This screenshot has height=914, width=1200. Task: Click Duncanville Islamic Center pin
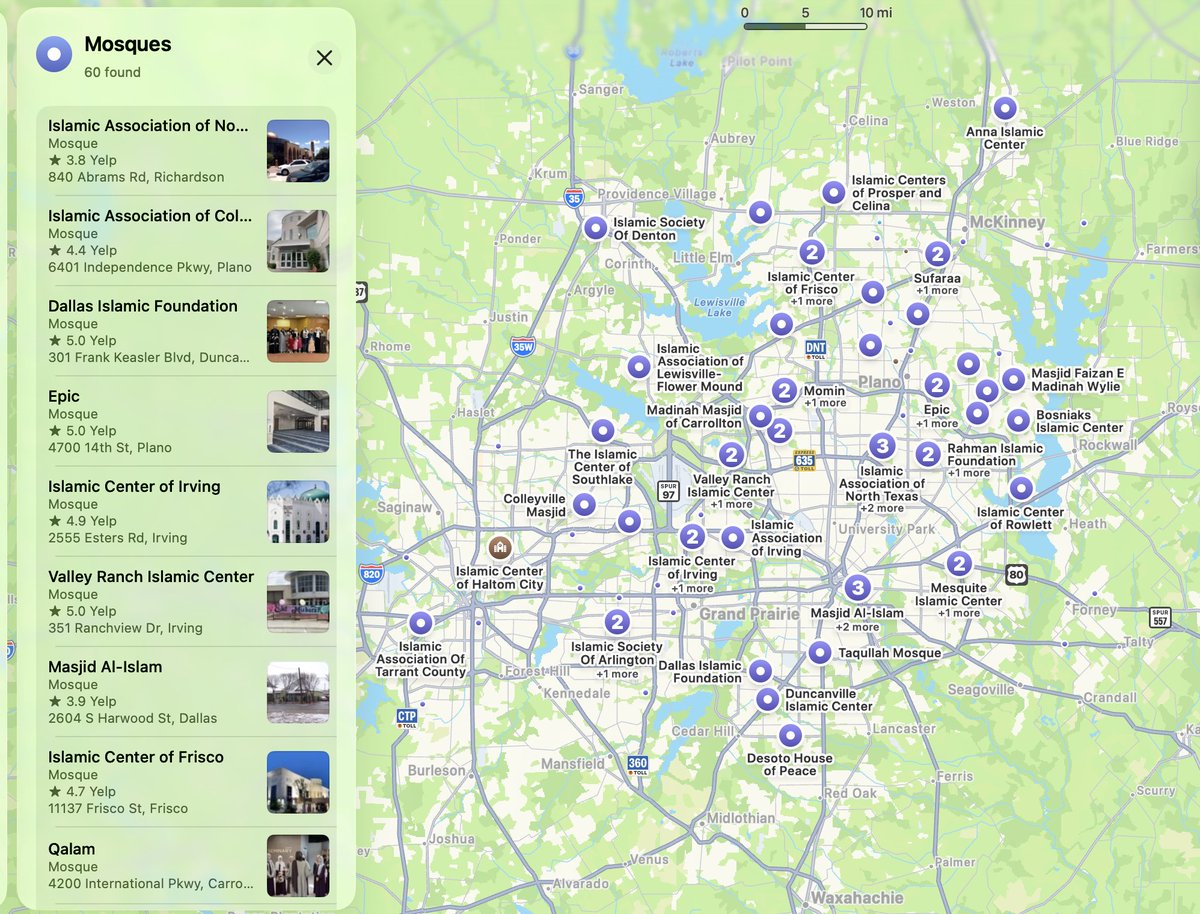click(x=767, y=699)
